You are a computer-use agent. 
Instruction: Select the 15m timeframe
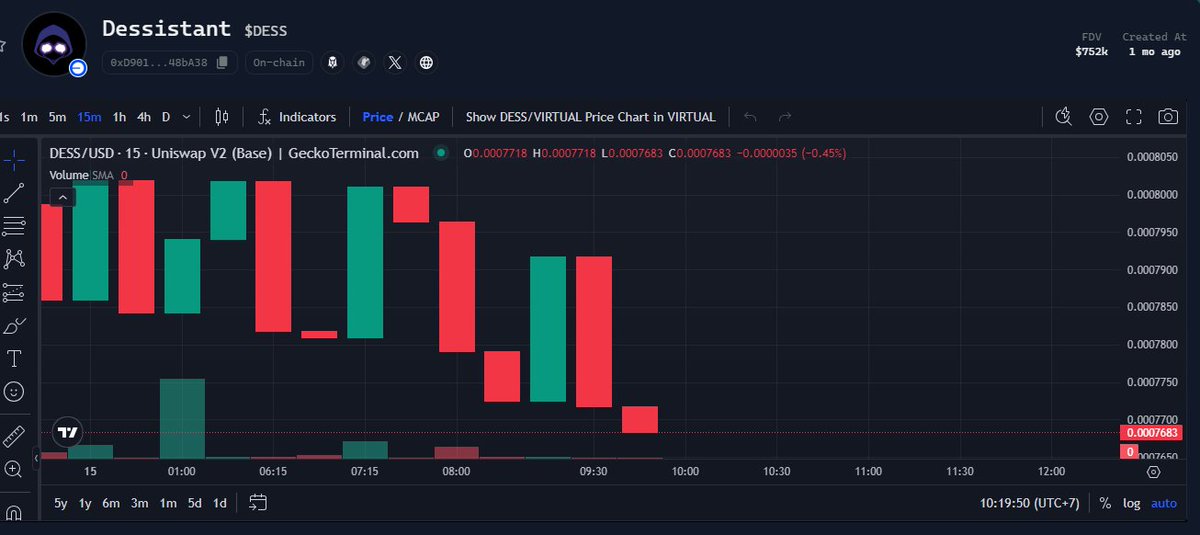[90, 117]
